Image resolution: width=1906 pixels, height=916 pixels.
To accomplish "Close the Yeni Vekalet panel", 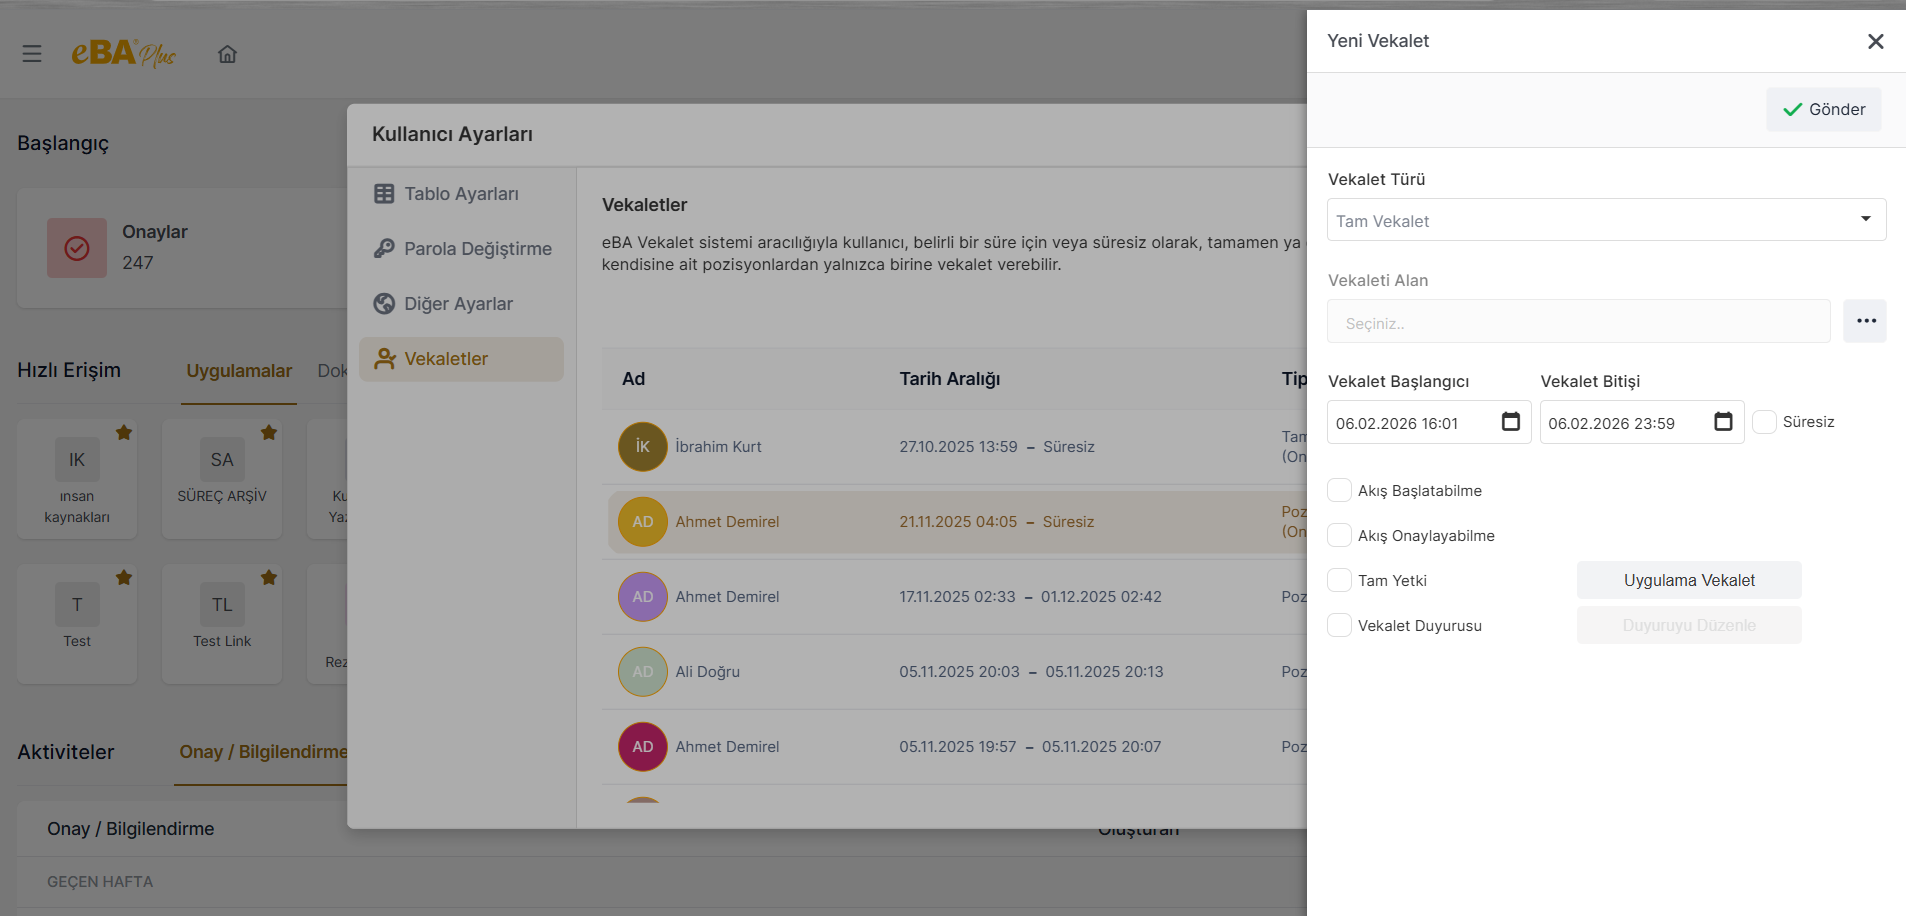I will pyautogui.click(x=1875, y=41).
